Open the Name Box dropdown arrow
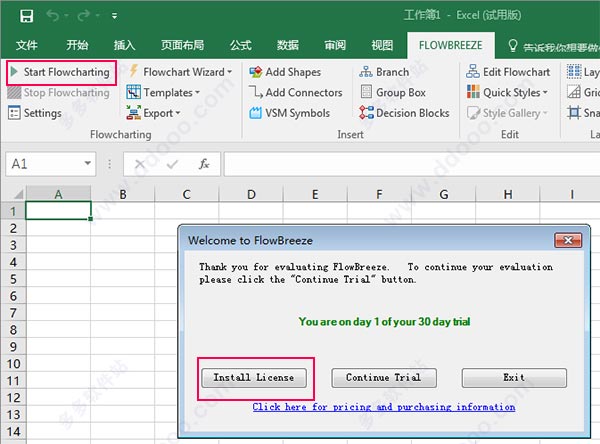 tap(88, 163)
